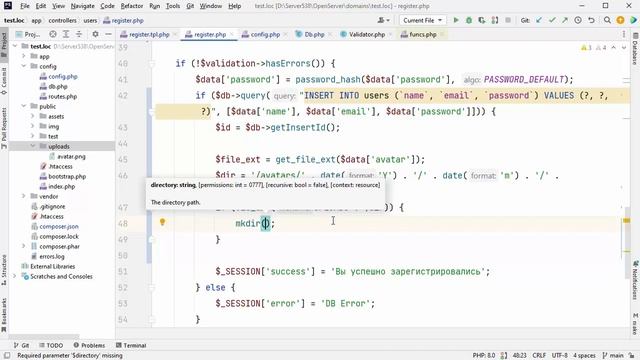Expand the app folder

click(x=24, y=56)
